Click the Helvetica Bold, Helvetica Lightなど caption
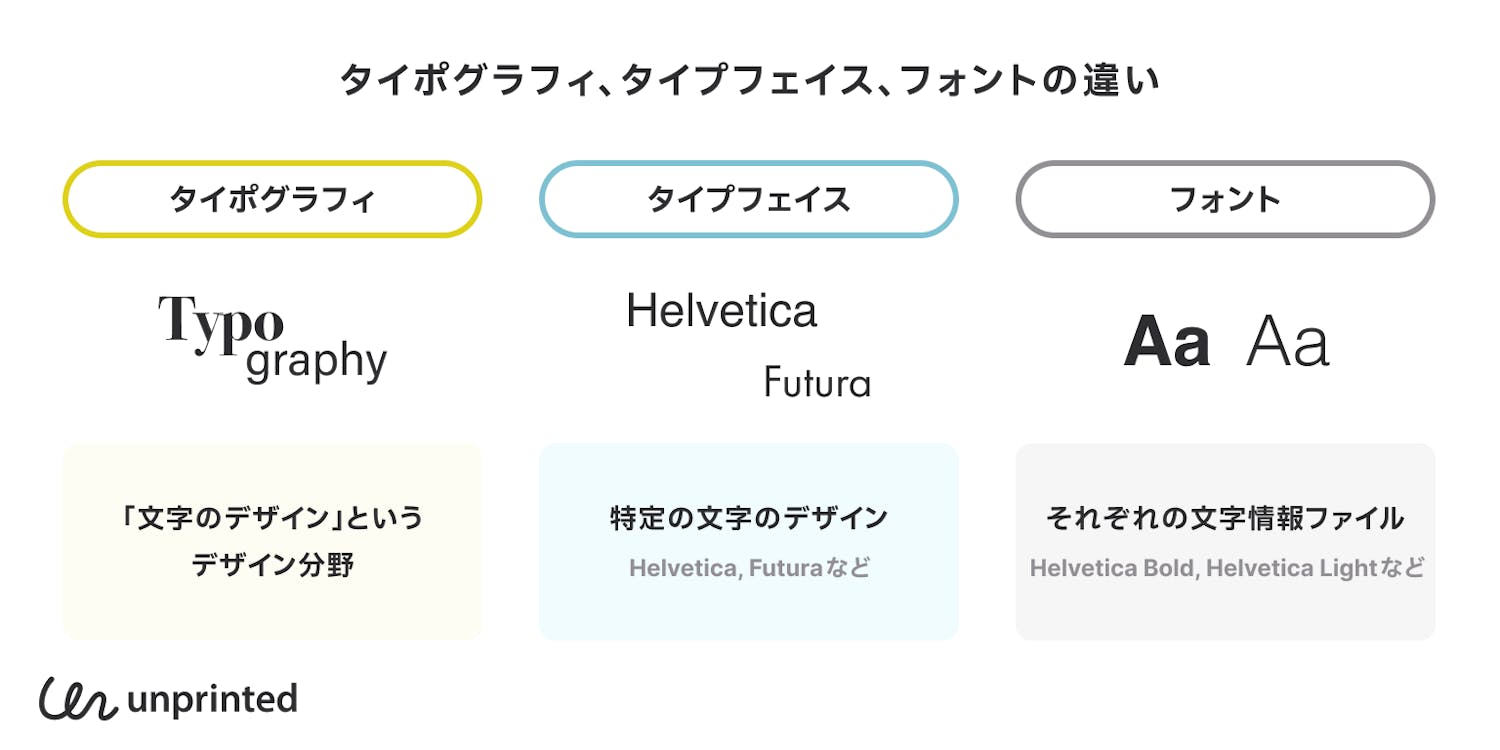The image size is (1500, 750). point(1225,569)
